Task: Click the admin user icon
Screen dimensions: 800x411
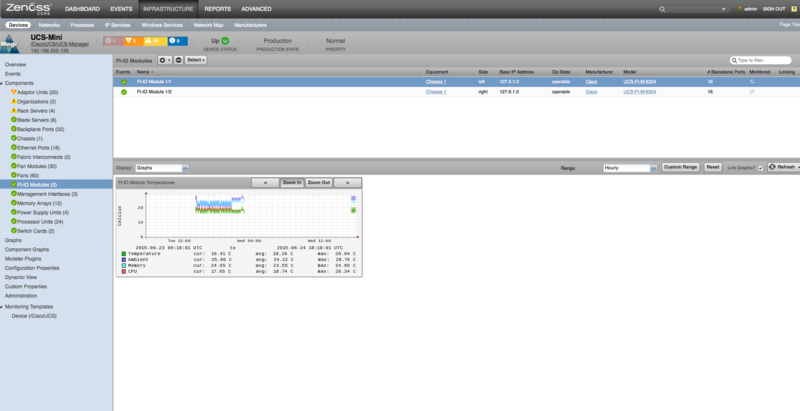Action: 740,9
